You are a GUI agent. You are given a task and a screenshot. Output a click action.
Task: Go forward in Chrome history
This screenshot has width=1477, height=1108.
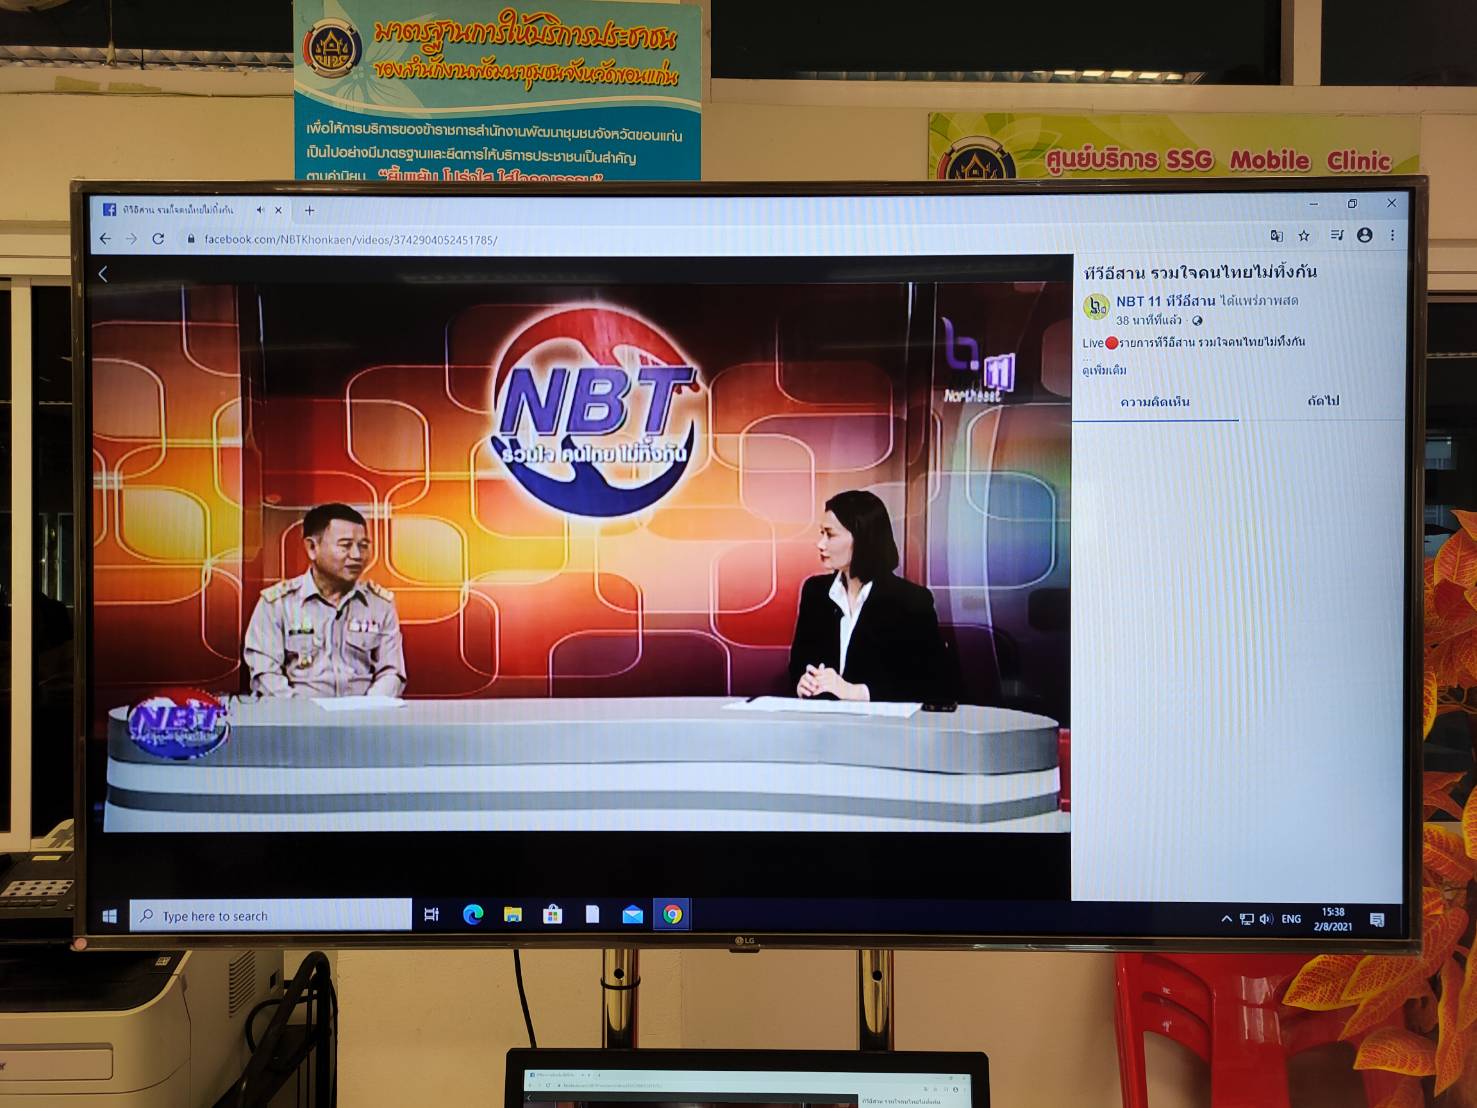[131, 239]
